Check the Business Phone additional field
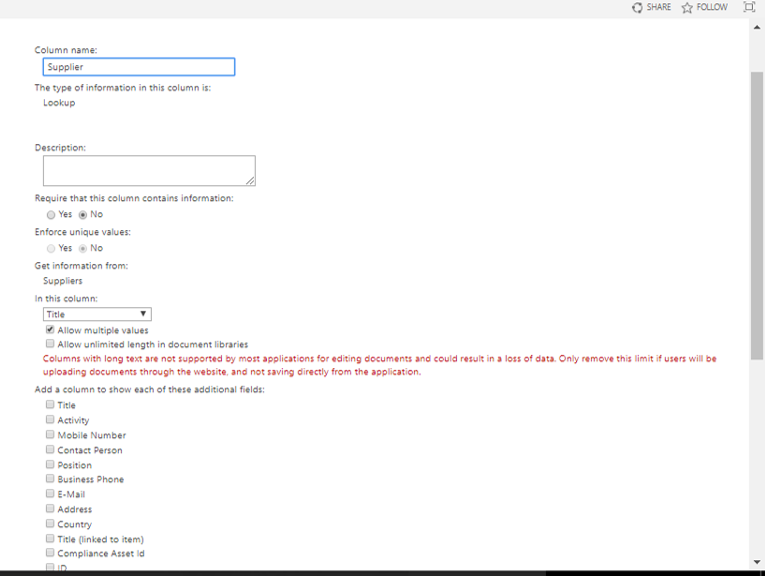This screenshot has width=765, height=576. coord(50,478)
